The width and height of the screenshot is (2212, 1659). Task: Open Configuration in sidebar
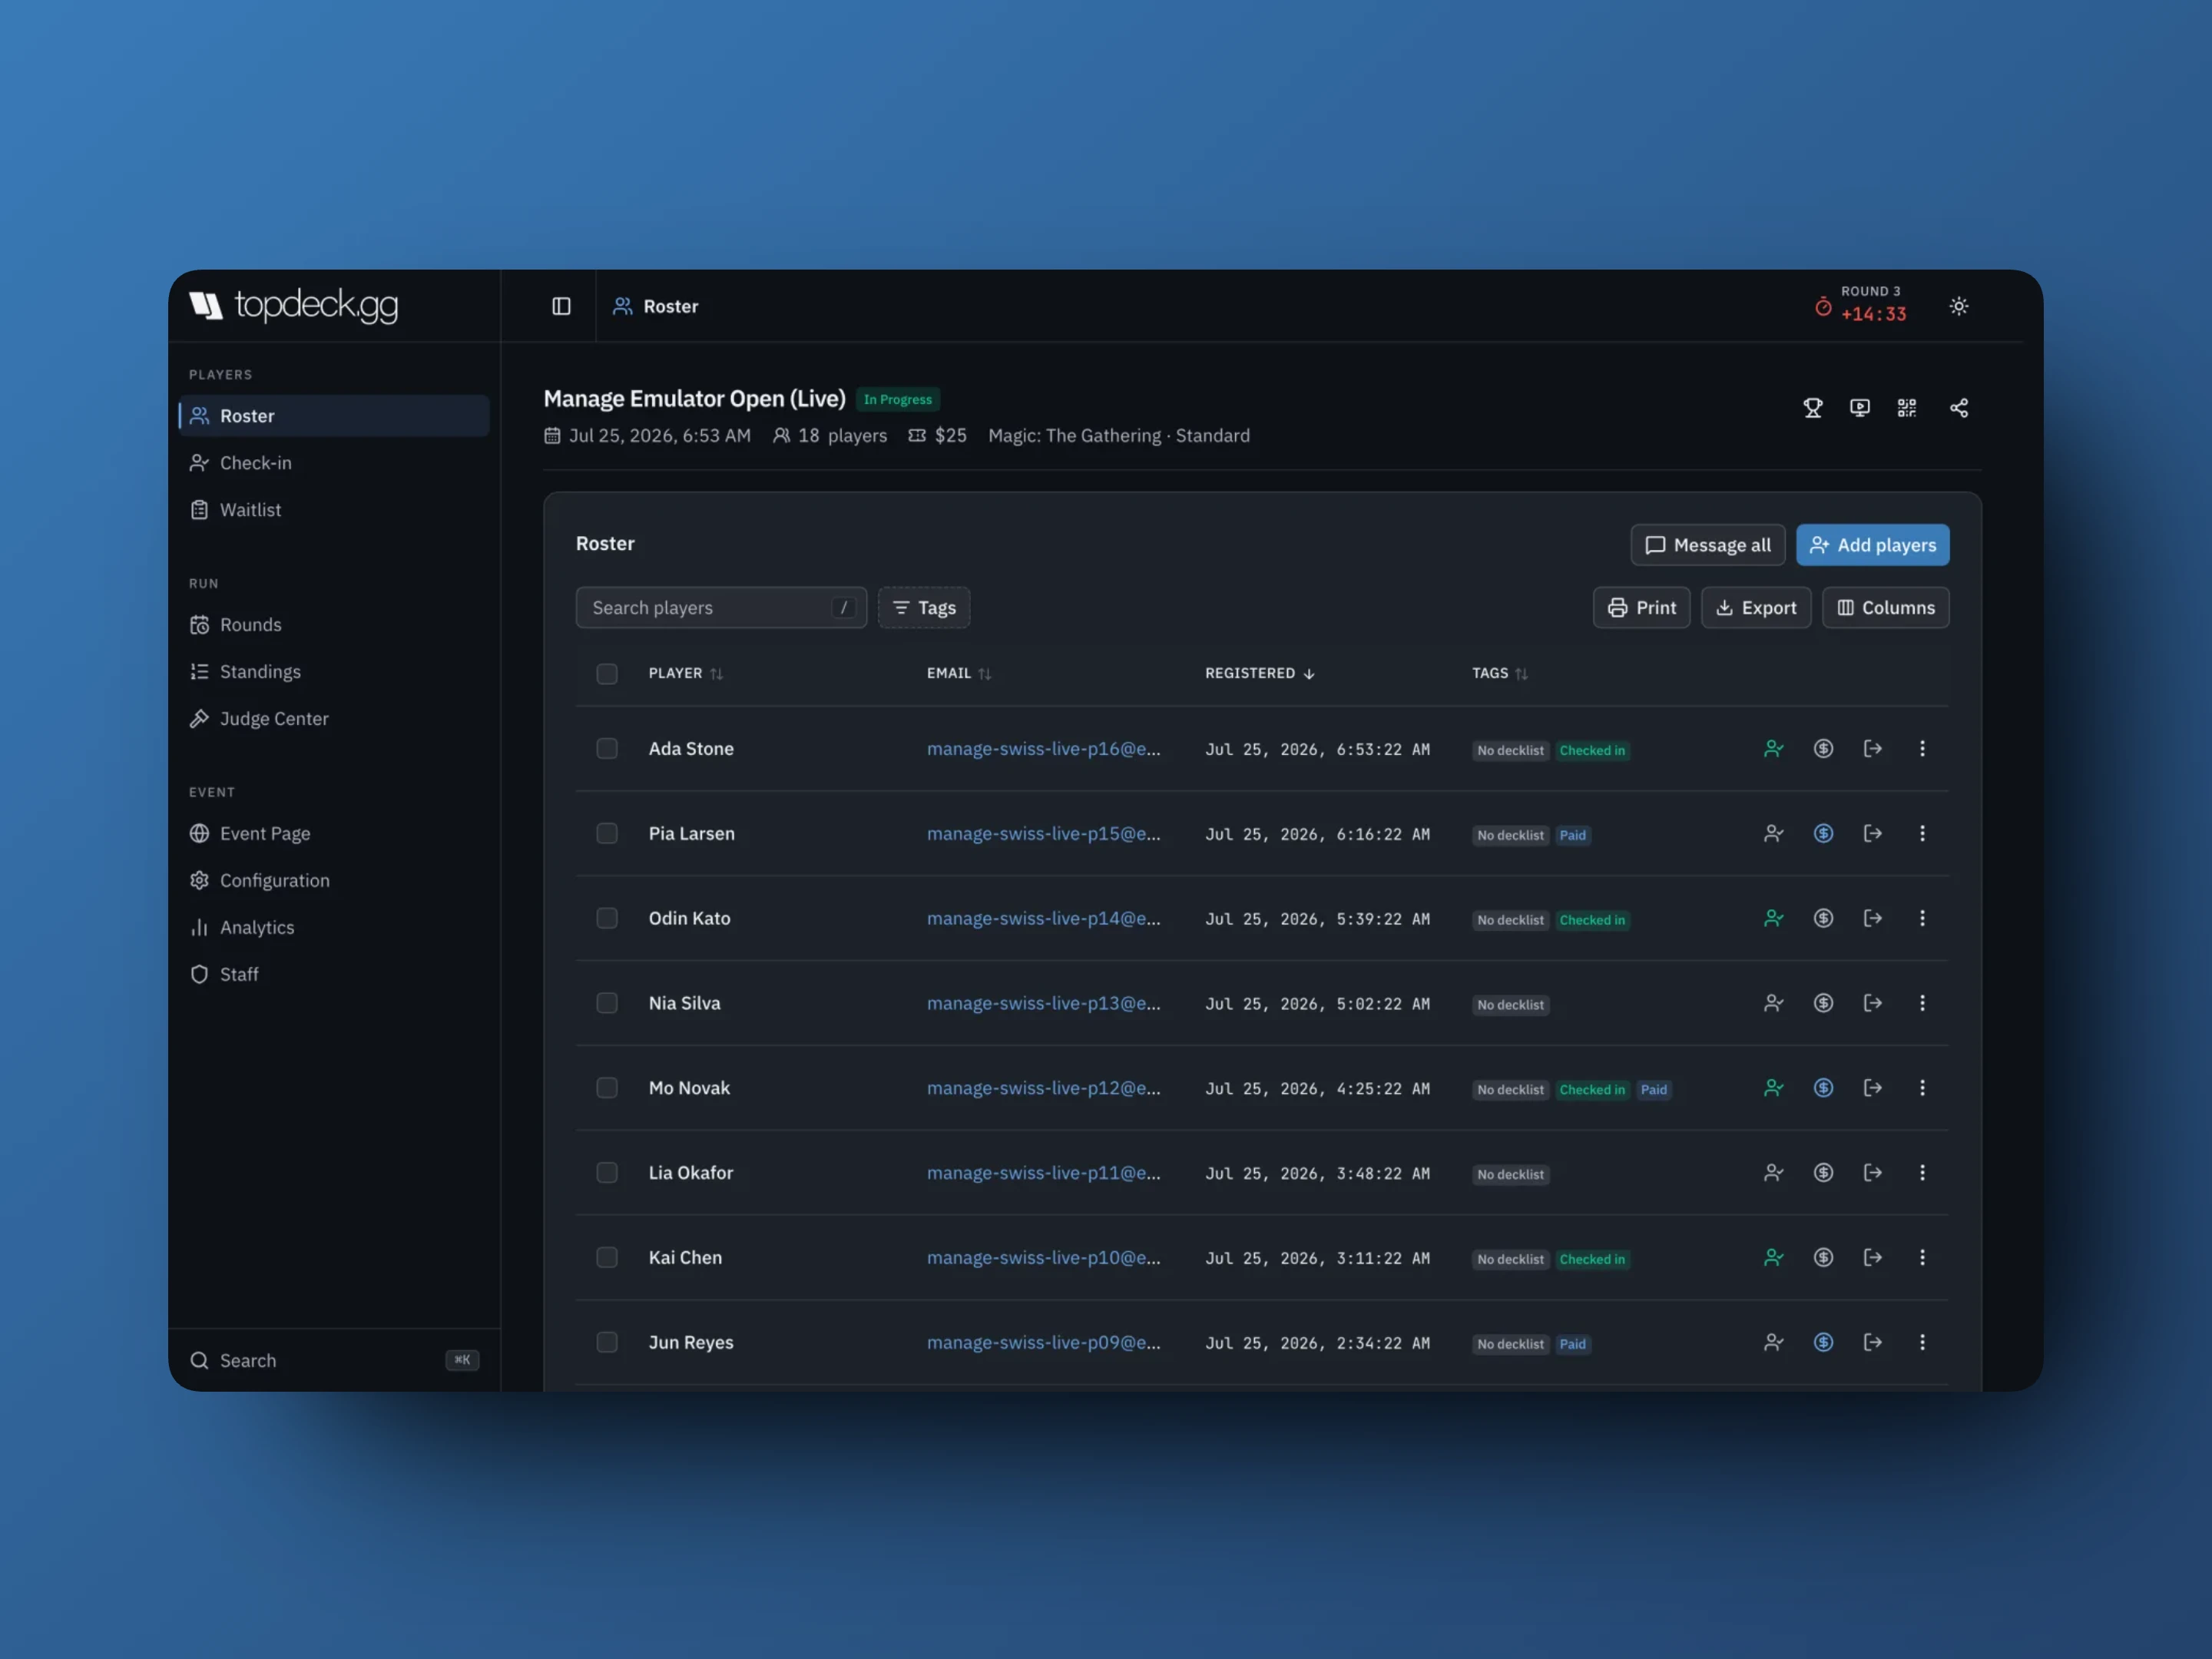pos(334,881)
